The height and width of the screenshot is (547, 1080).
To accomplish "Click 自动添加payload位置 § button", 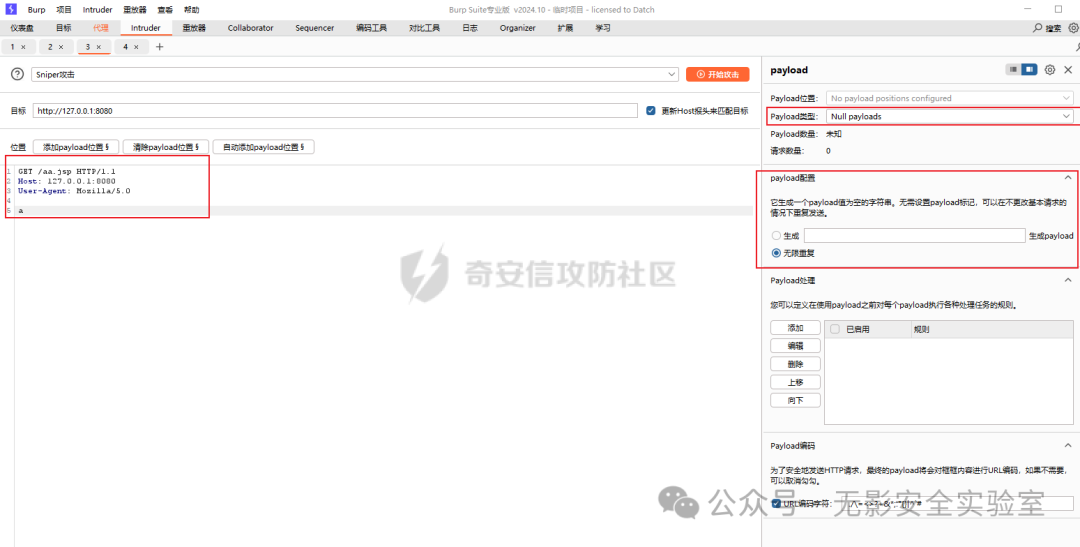I will pos(264,147).
